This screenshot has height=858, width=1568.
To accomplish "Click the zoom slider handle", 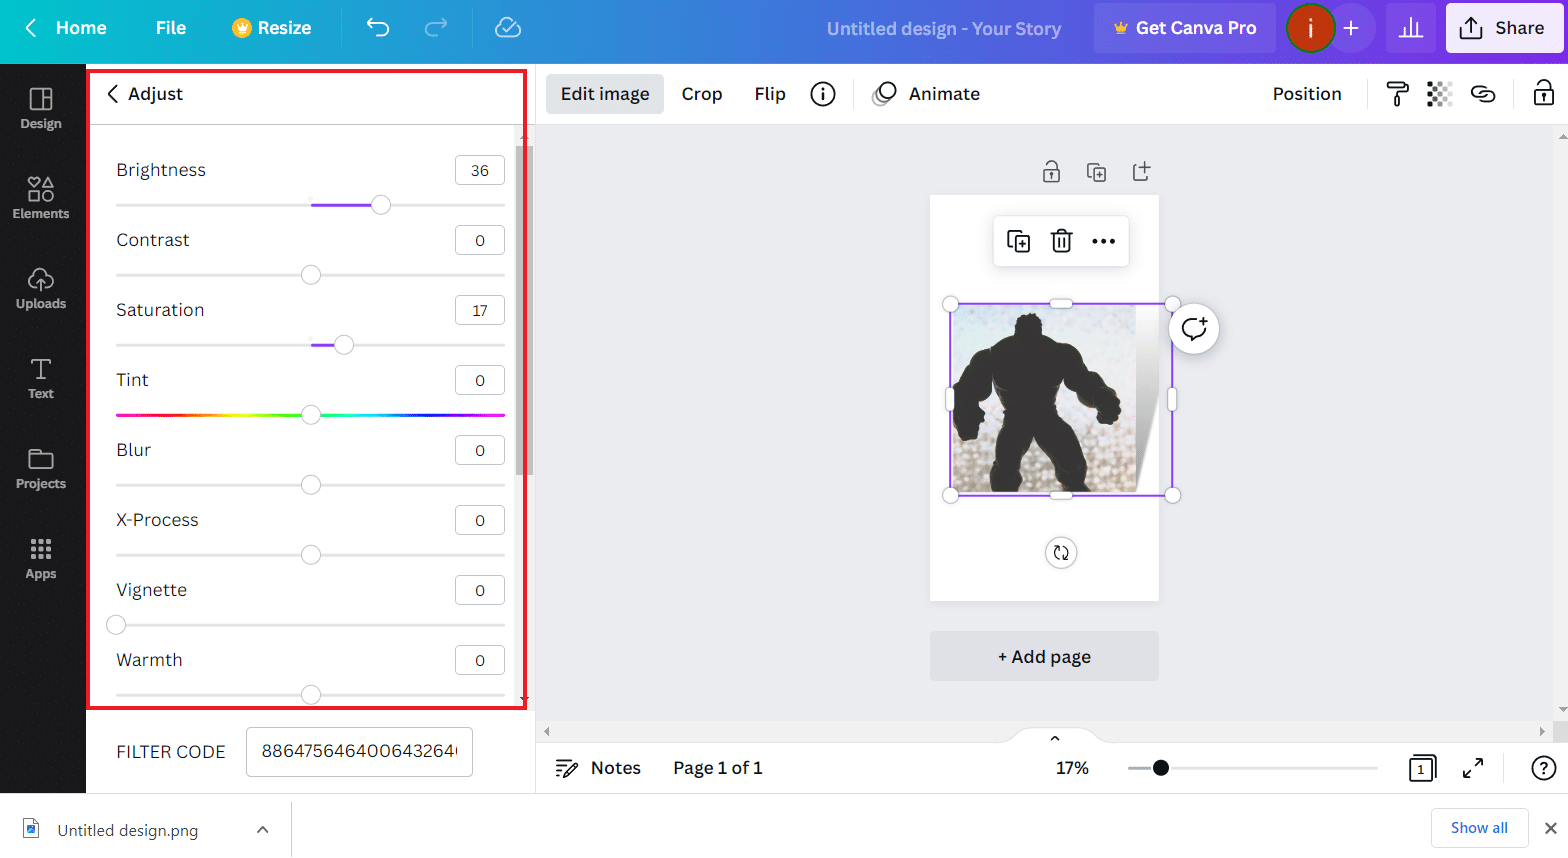I will pyautogui.click(x=1161, y=768).
